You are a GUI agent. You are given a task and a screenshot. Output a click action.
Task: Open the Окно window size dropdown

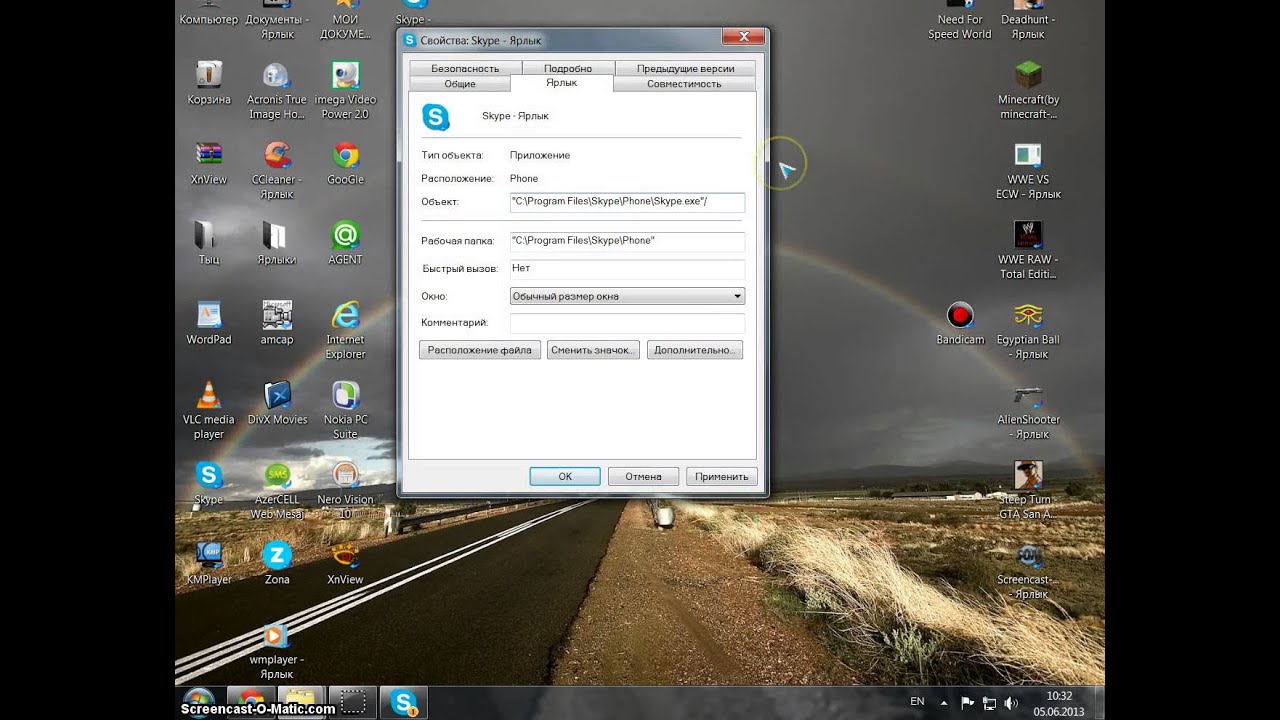[x=627, y=296]
